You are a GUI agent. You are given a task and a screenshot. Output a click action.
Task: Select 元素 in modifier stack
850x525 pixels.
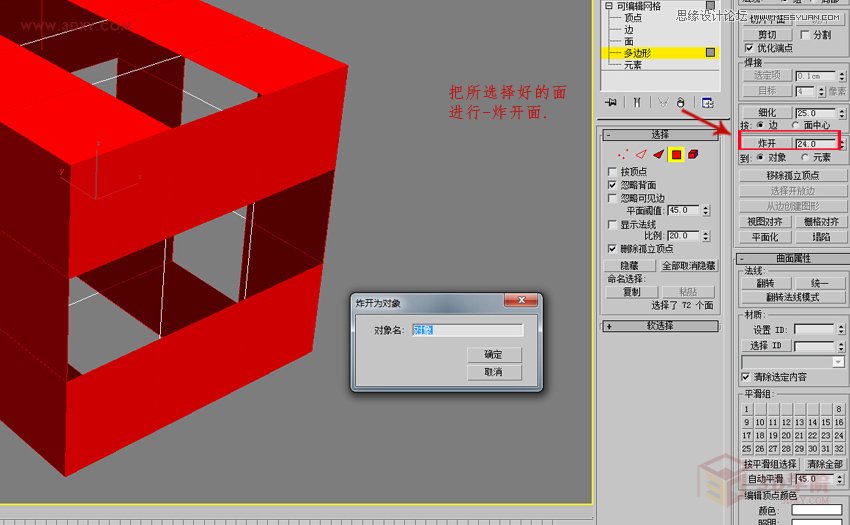point(633,65)
